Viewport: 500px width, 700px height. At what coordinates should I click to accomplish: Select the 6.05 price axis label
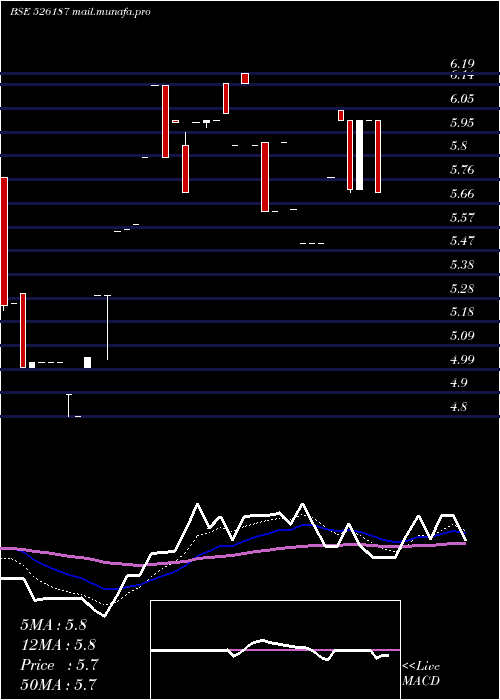pyautogui.click(x=462, y=99)
